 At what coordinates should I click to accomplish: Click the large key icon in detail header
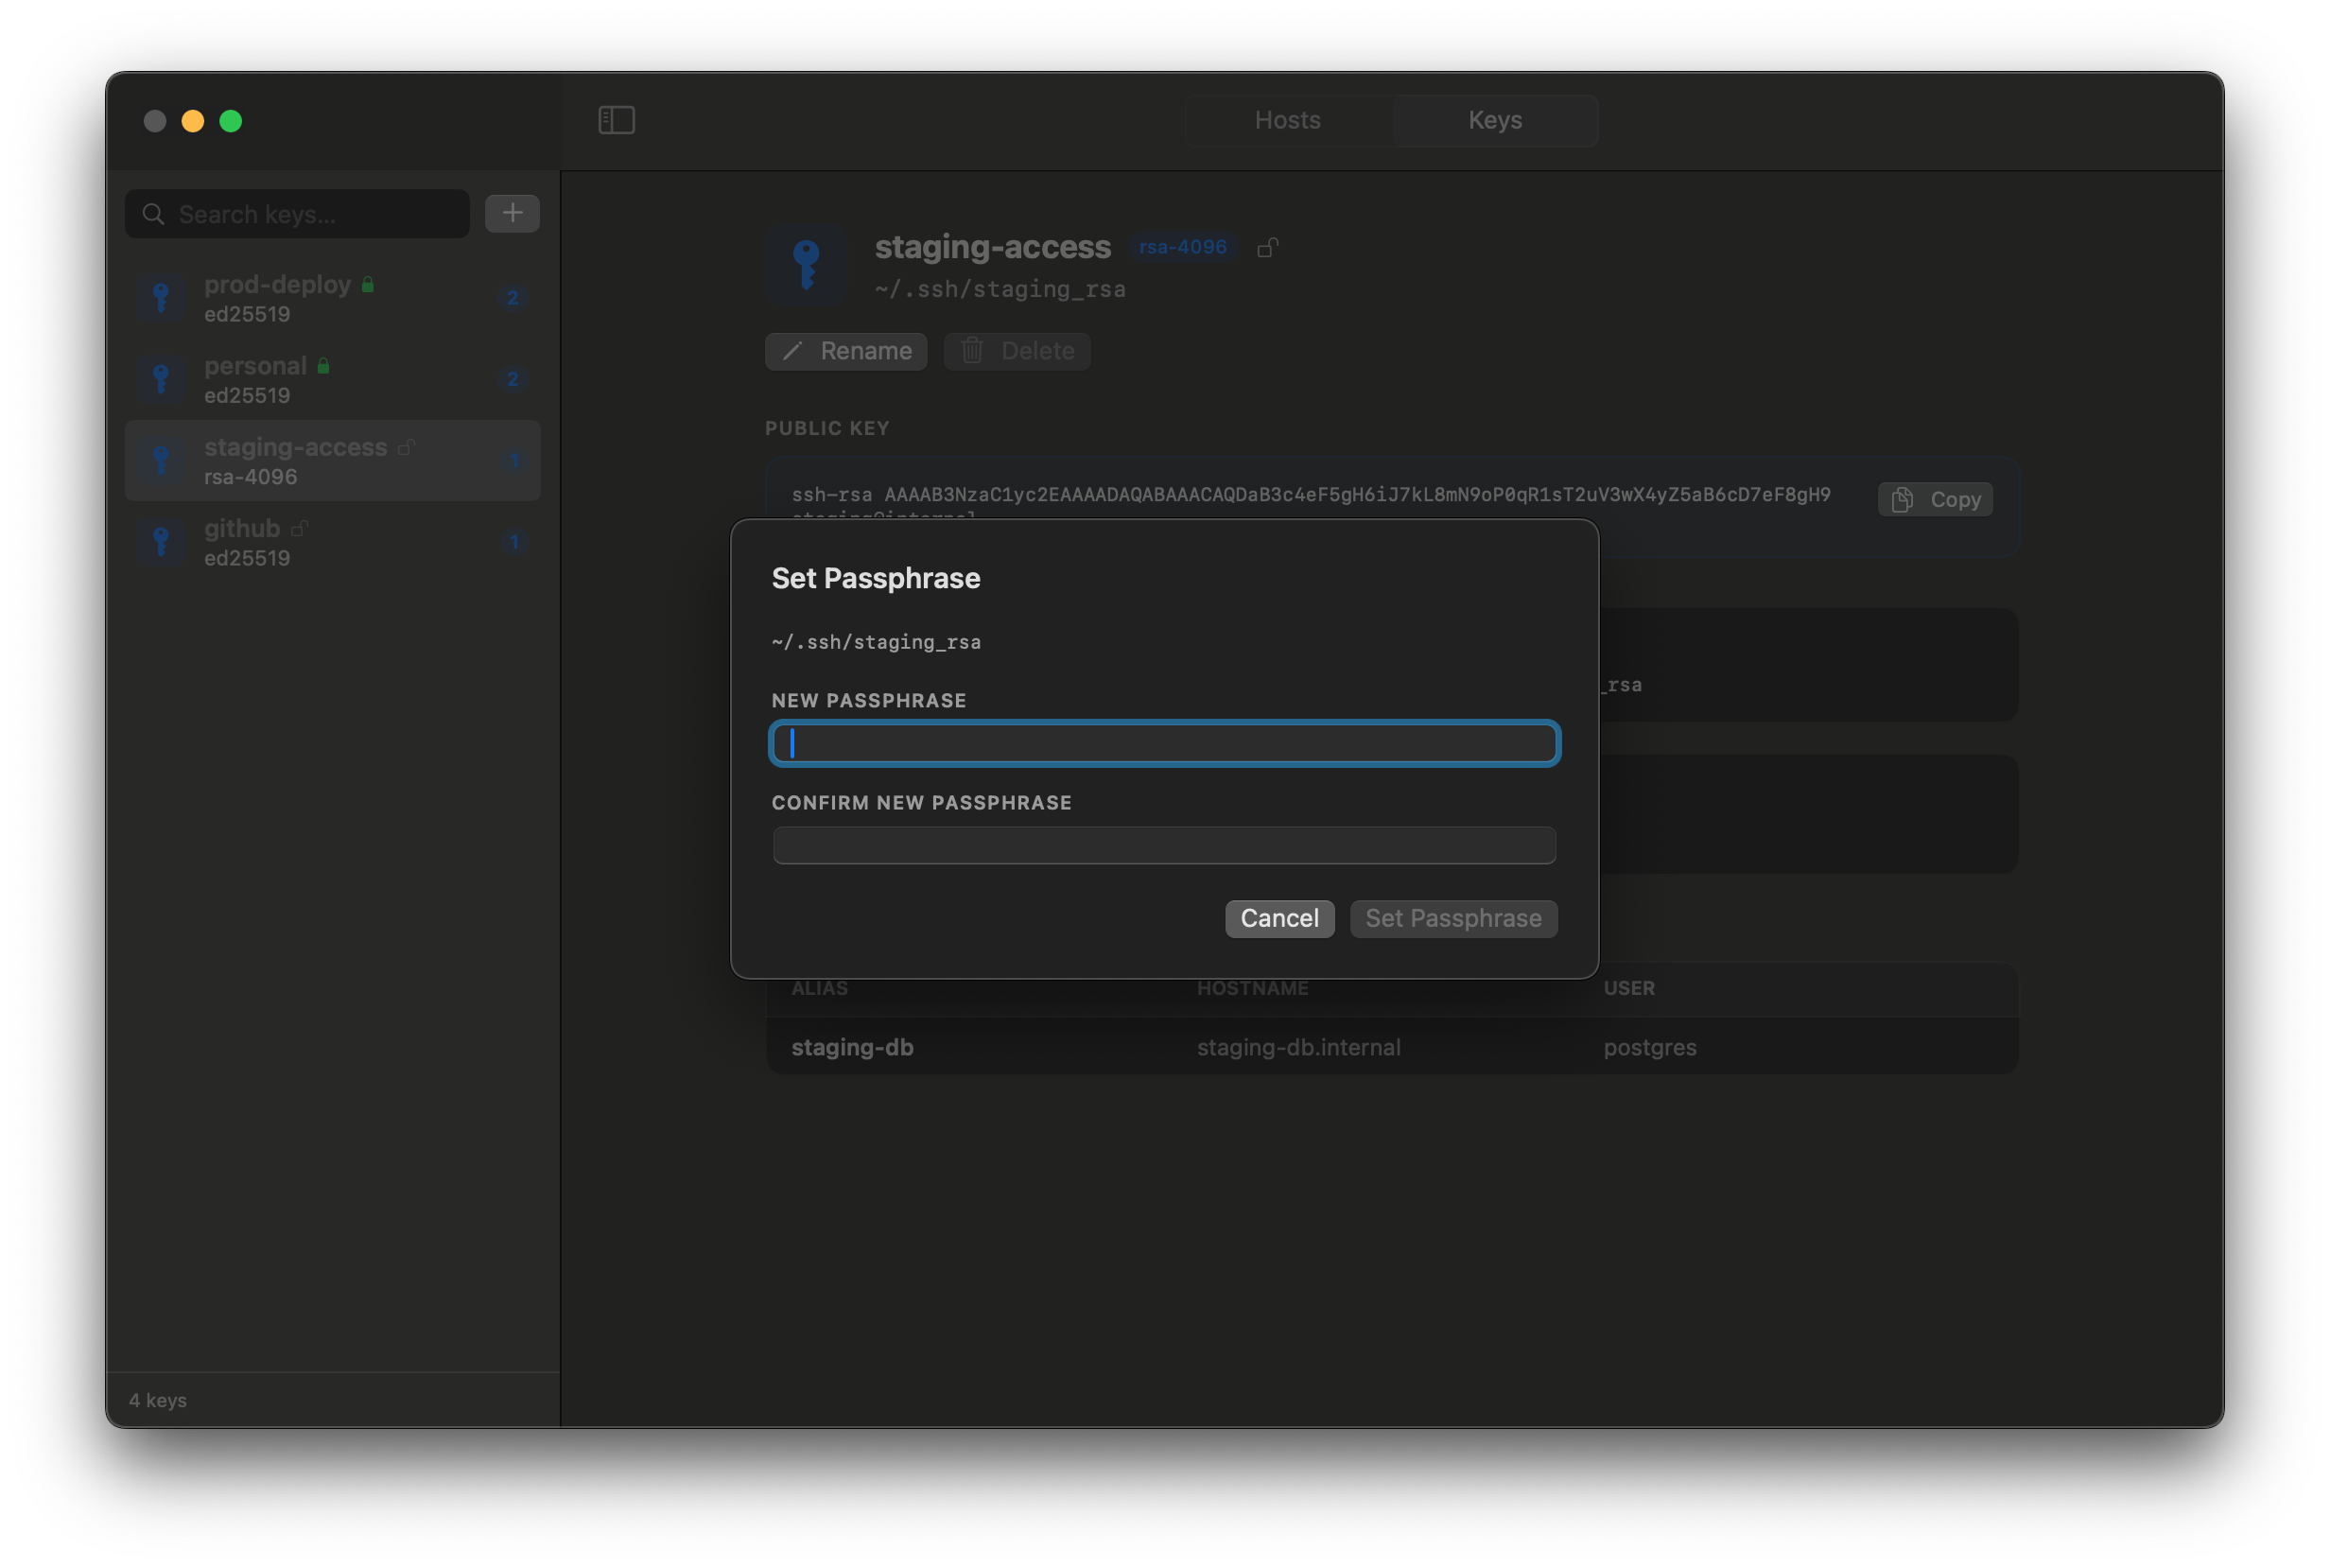(806, 265)
